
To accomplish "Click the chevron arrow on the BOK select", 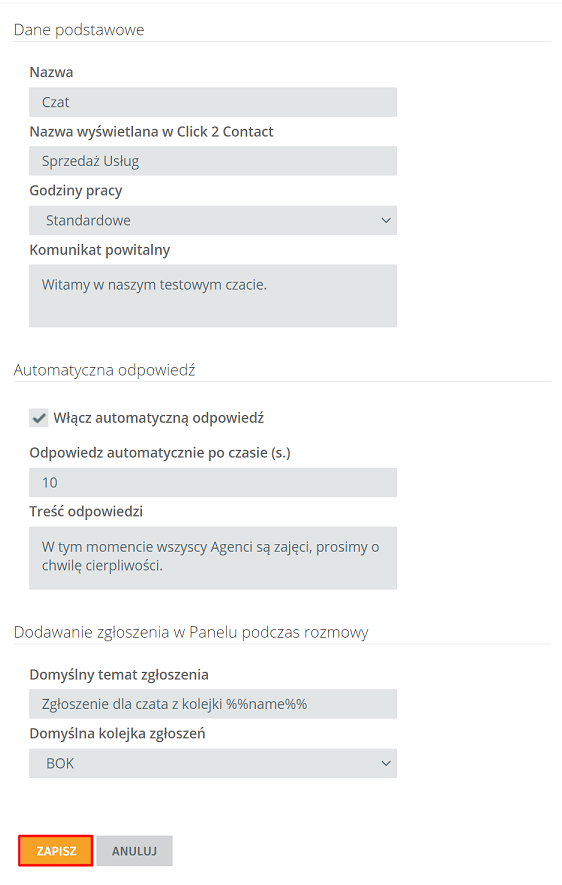I will click(x=386, y=763).
